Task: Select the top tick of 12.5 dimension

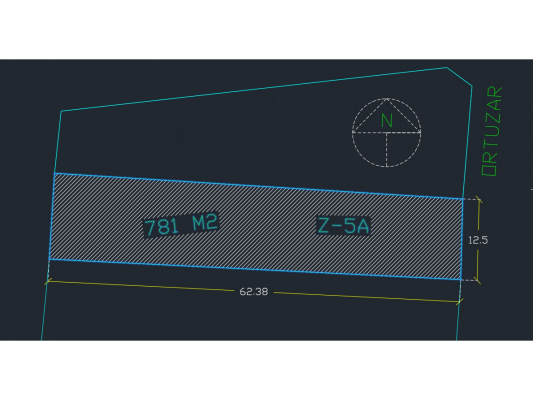Action: 478,199
